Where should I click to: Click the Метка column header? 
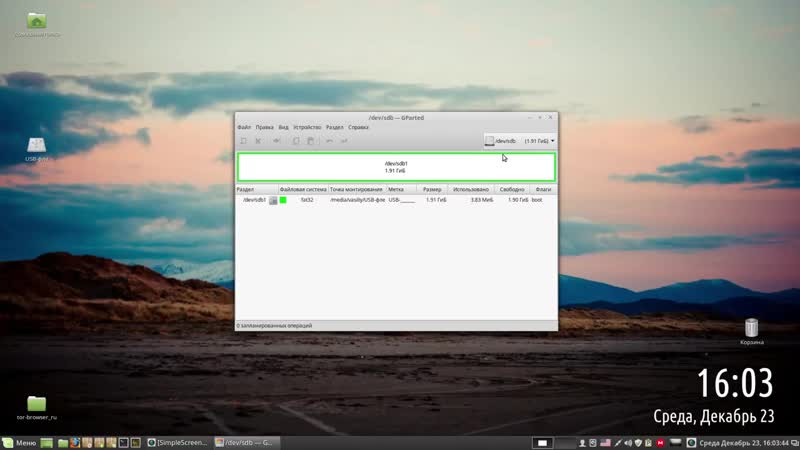click(401, 189)
